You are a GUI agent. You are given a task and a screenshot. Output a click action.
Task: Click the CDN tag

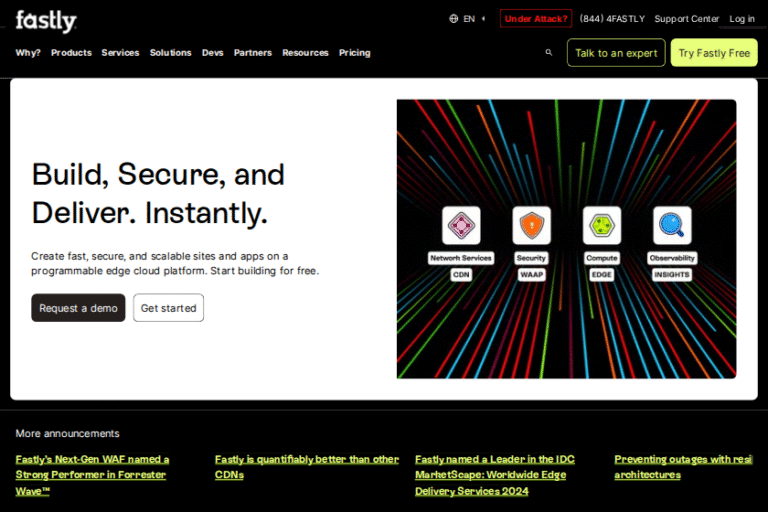[x=461, y=274]
